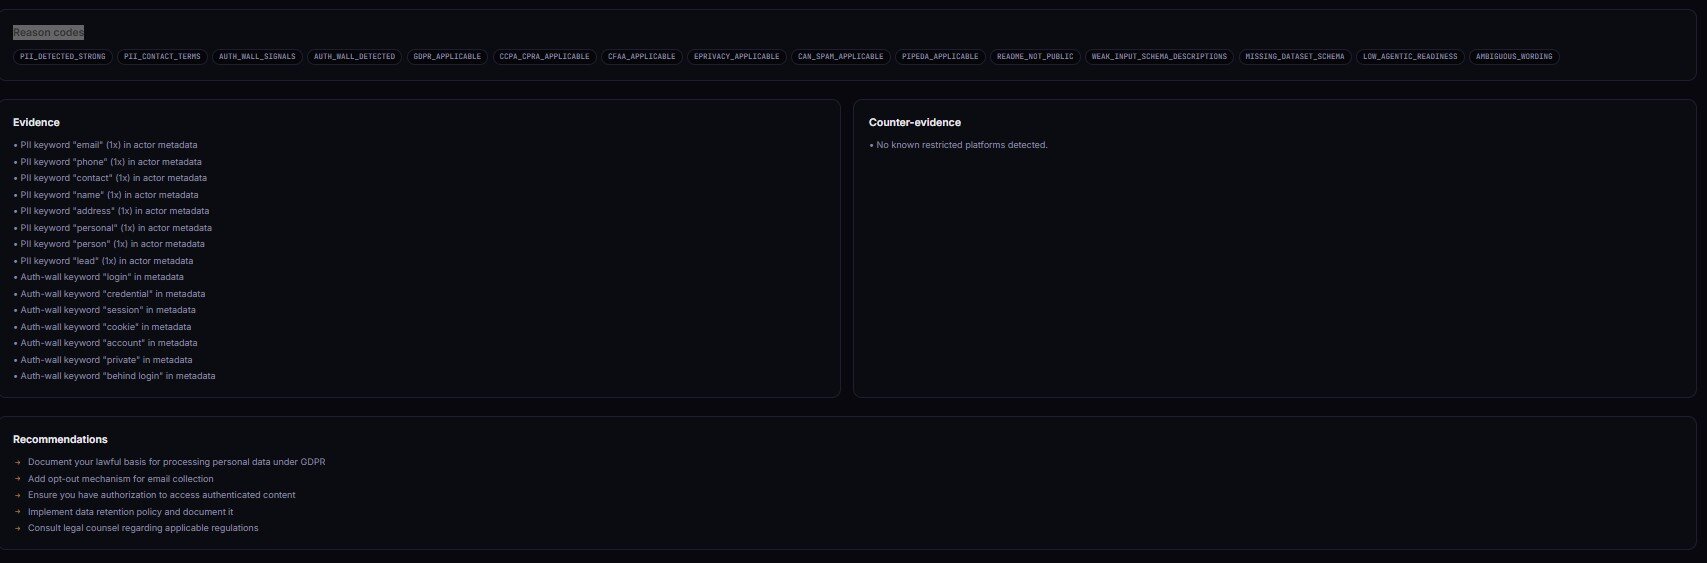Click the PII keyword "lead" evidence line
This screenshot has height=563, width=1707.
(x=103, y=261)
